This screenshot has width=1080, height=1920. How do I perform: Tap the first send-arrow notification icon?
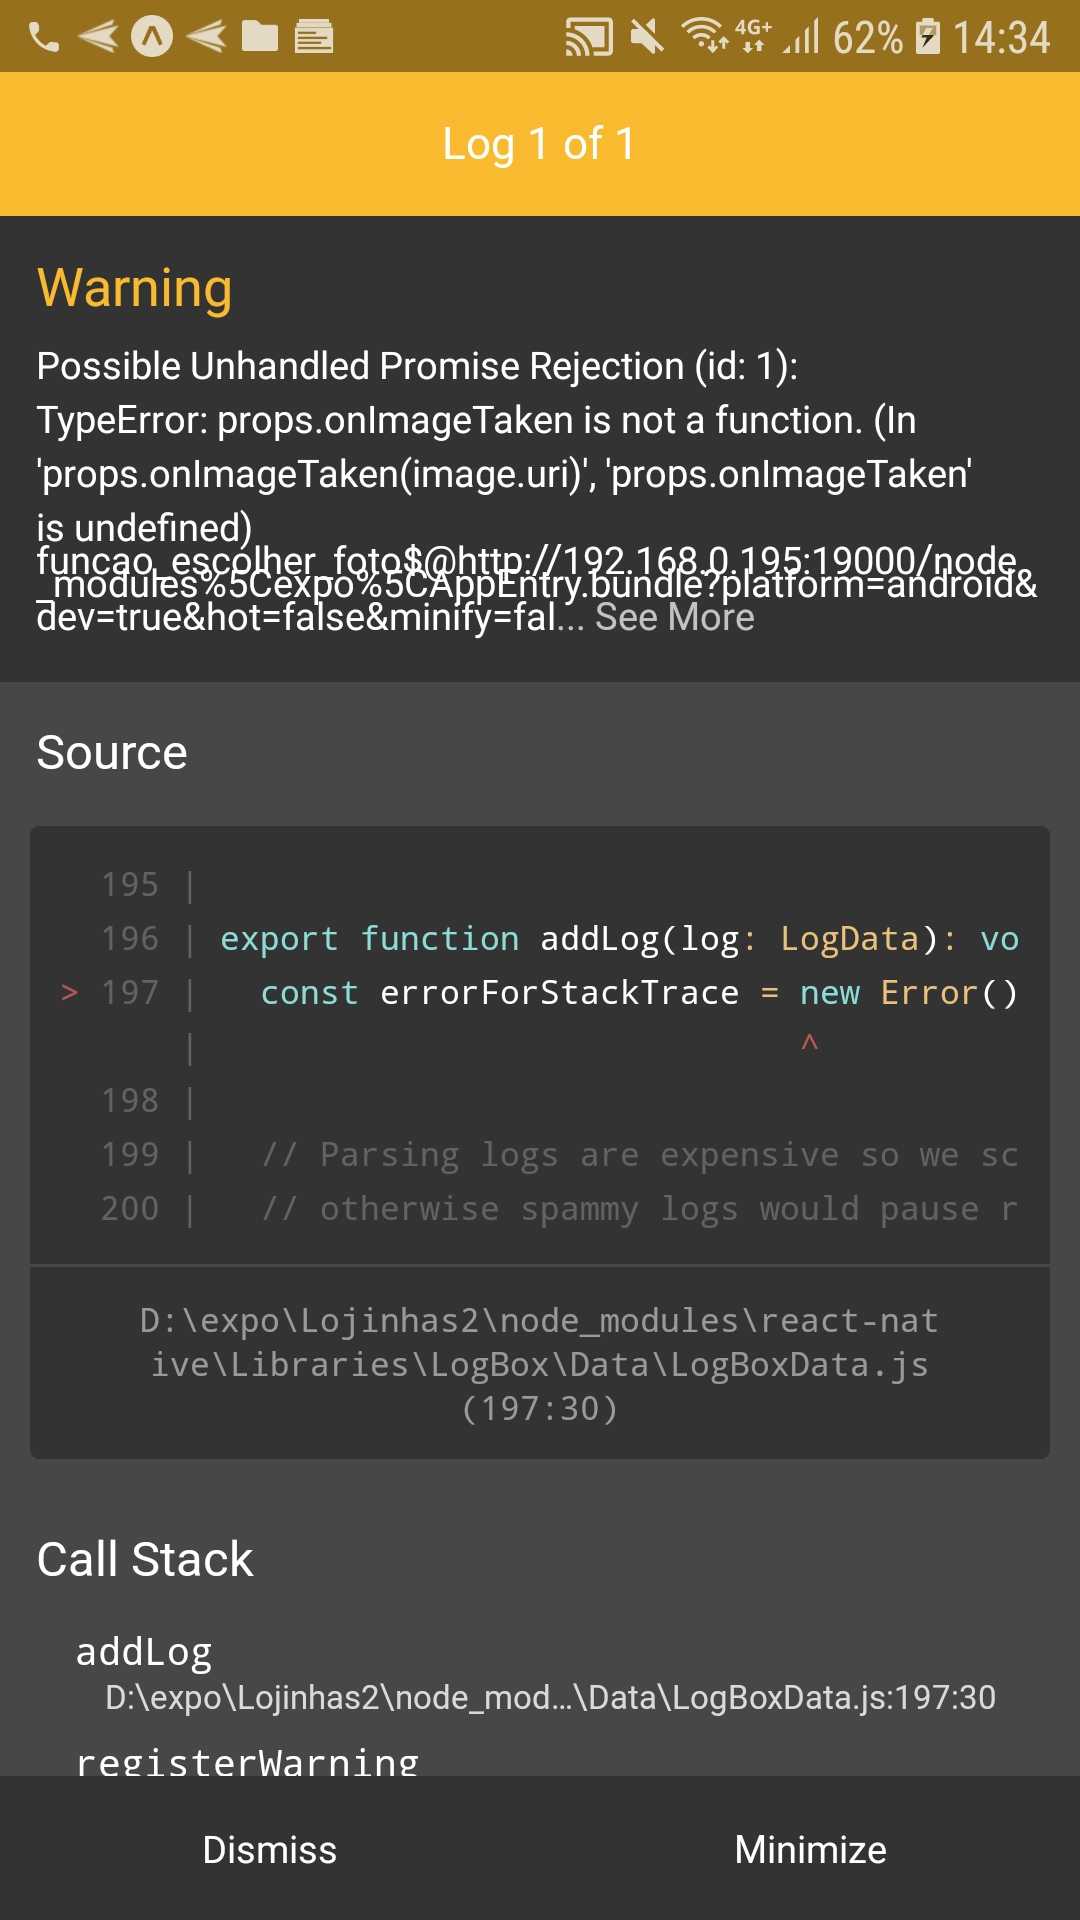98,37
